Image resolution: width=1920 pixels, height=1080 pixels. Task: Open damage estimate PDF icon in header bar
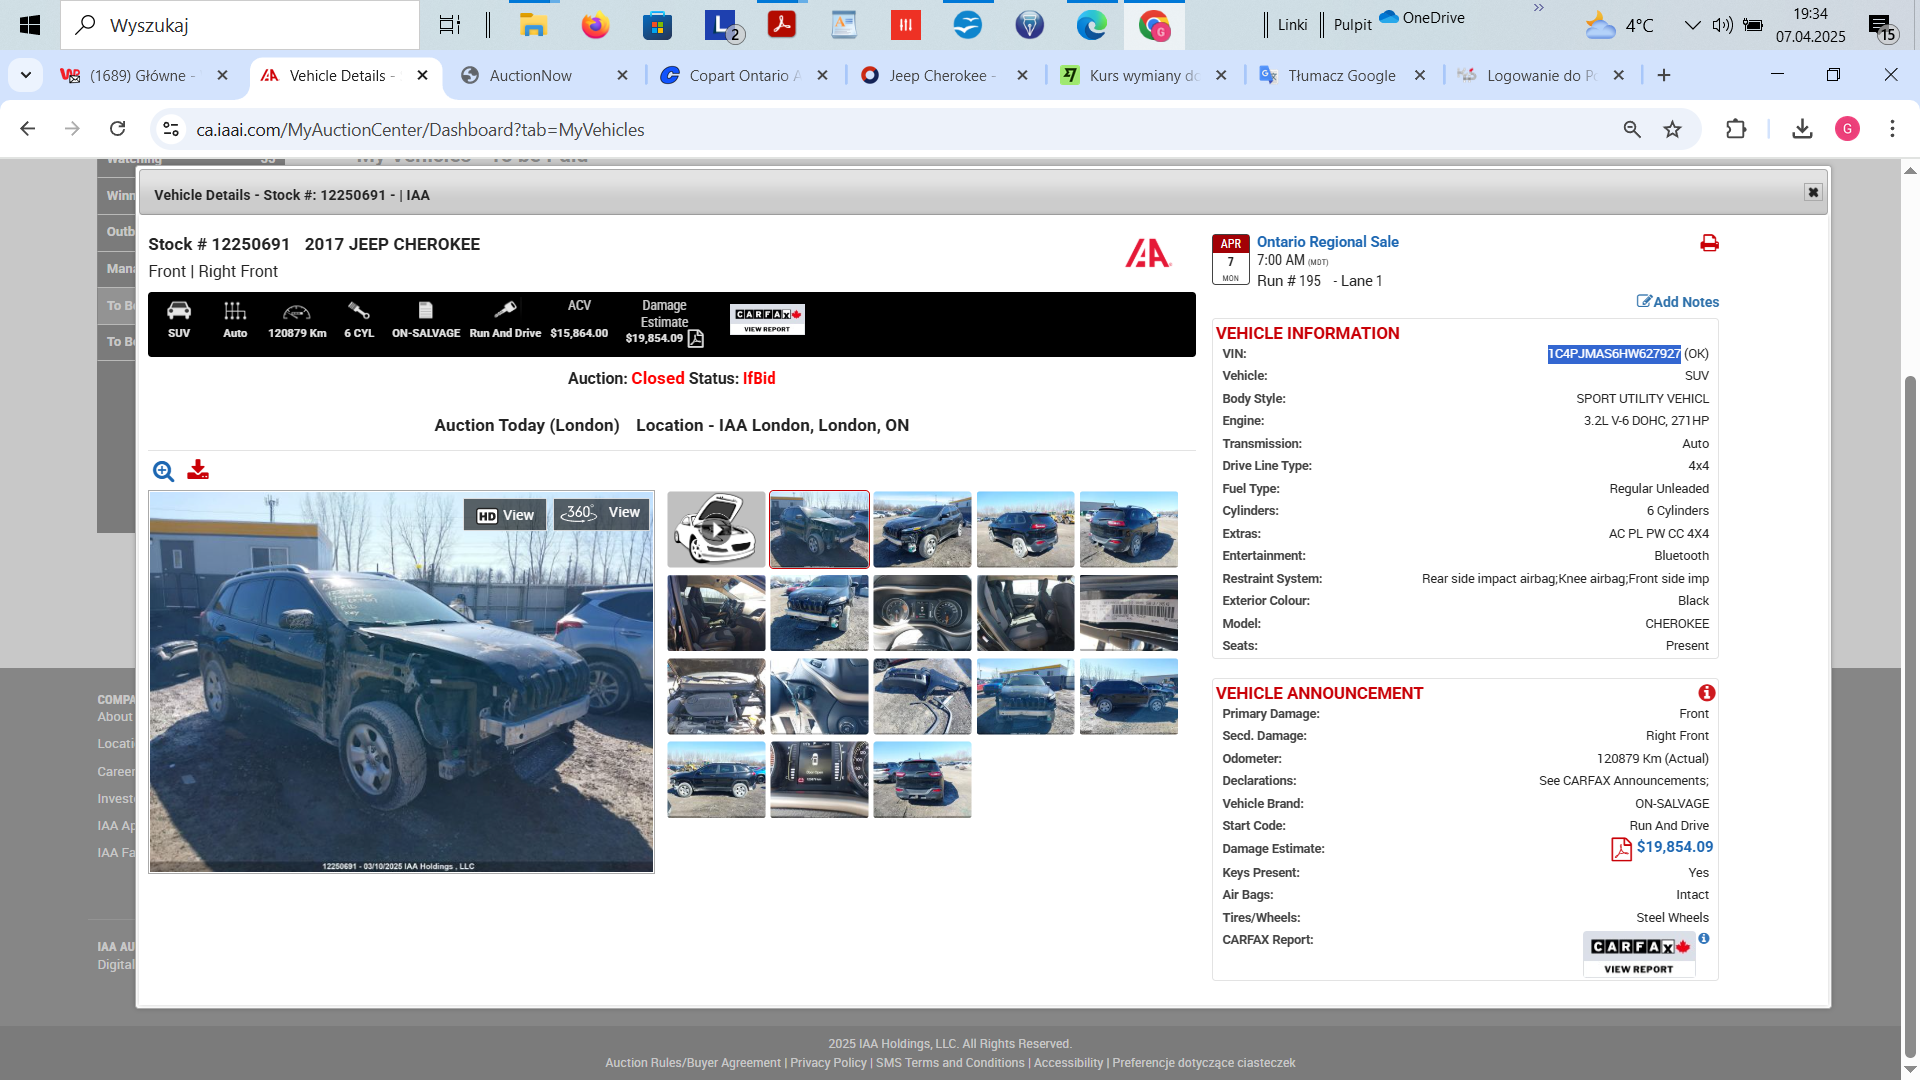[x=696, y=339]
